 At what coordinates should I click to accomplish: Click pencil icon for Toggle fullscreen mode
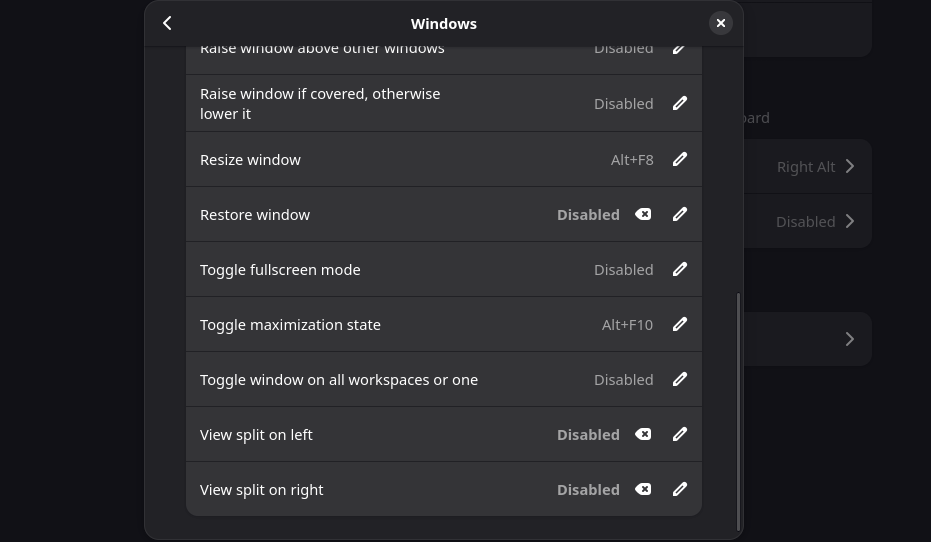click(680, 269)
